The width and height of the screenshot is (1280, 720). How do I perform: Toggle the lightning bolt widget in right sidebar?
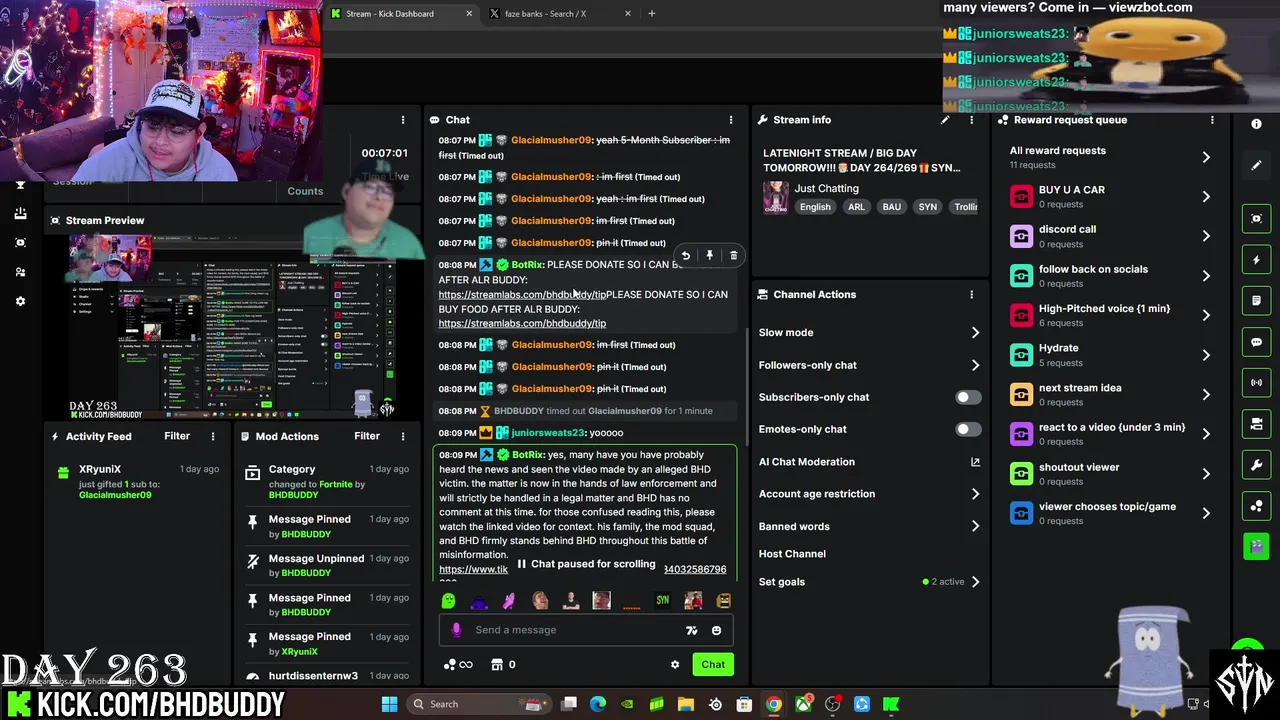click(x=1256, y=260)
